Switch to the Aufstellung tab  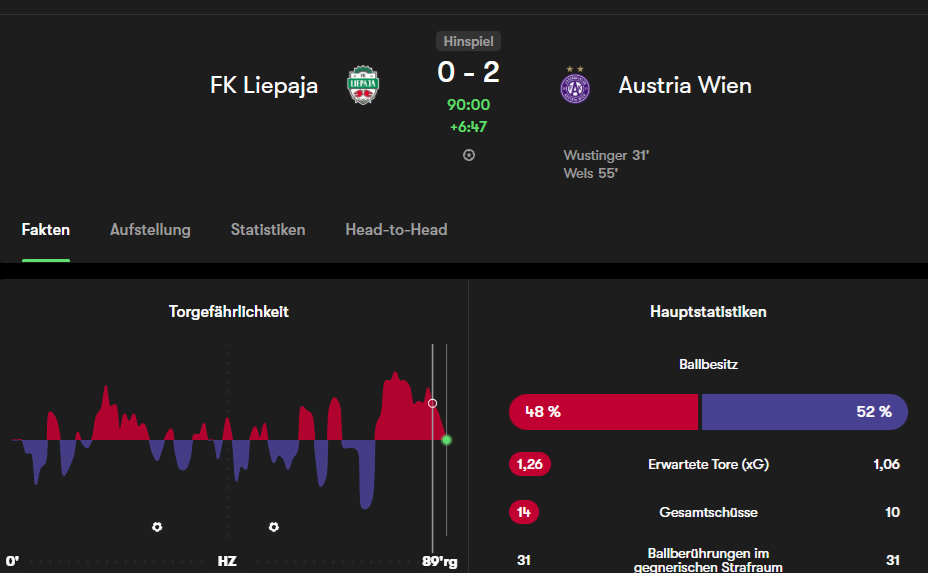(150, 230)
